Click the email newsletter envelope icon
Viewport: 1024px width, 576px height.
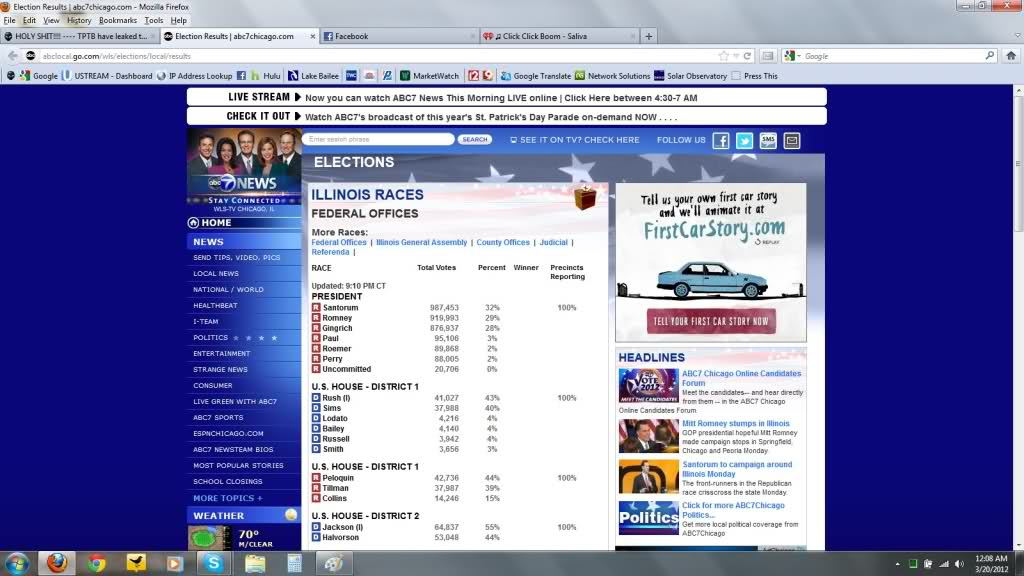coord(792,141)
